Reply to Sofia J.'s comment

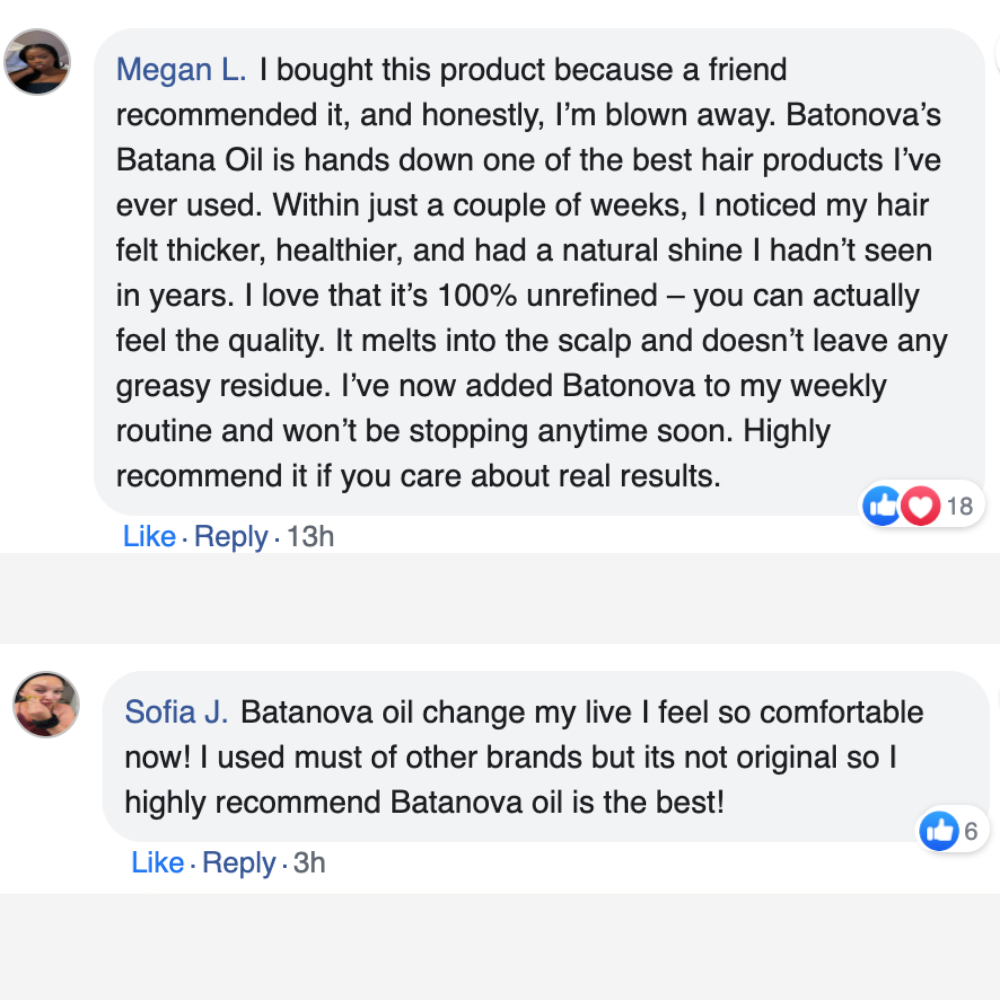tap(239, 863)
